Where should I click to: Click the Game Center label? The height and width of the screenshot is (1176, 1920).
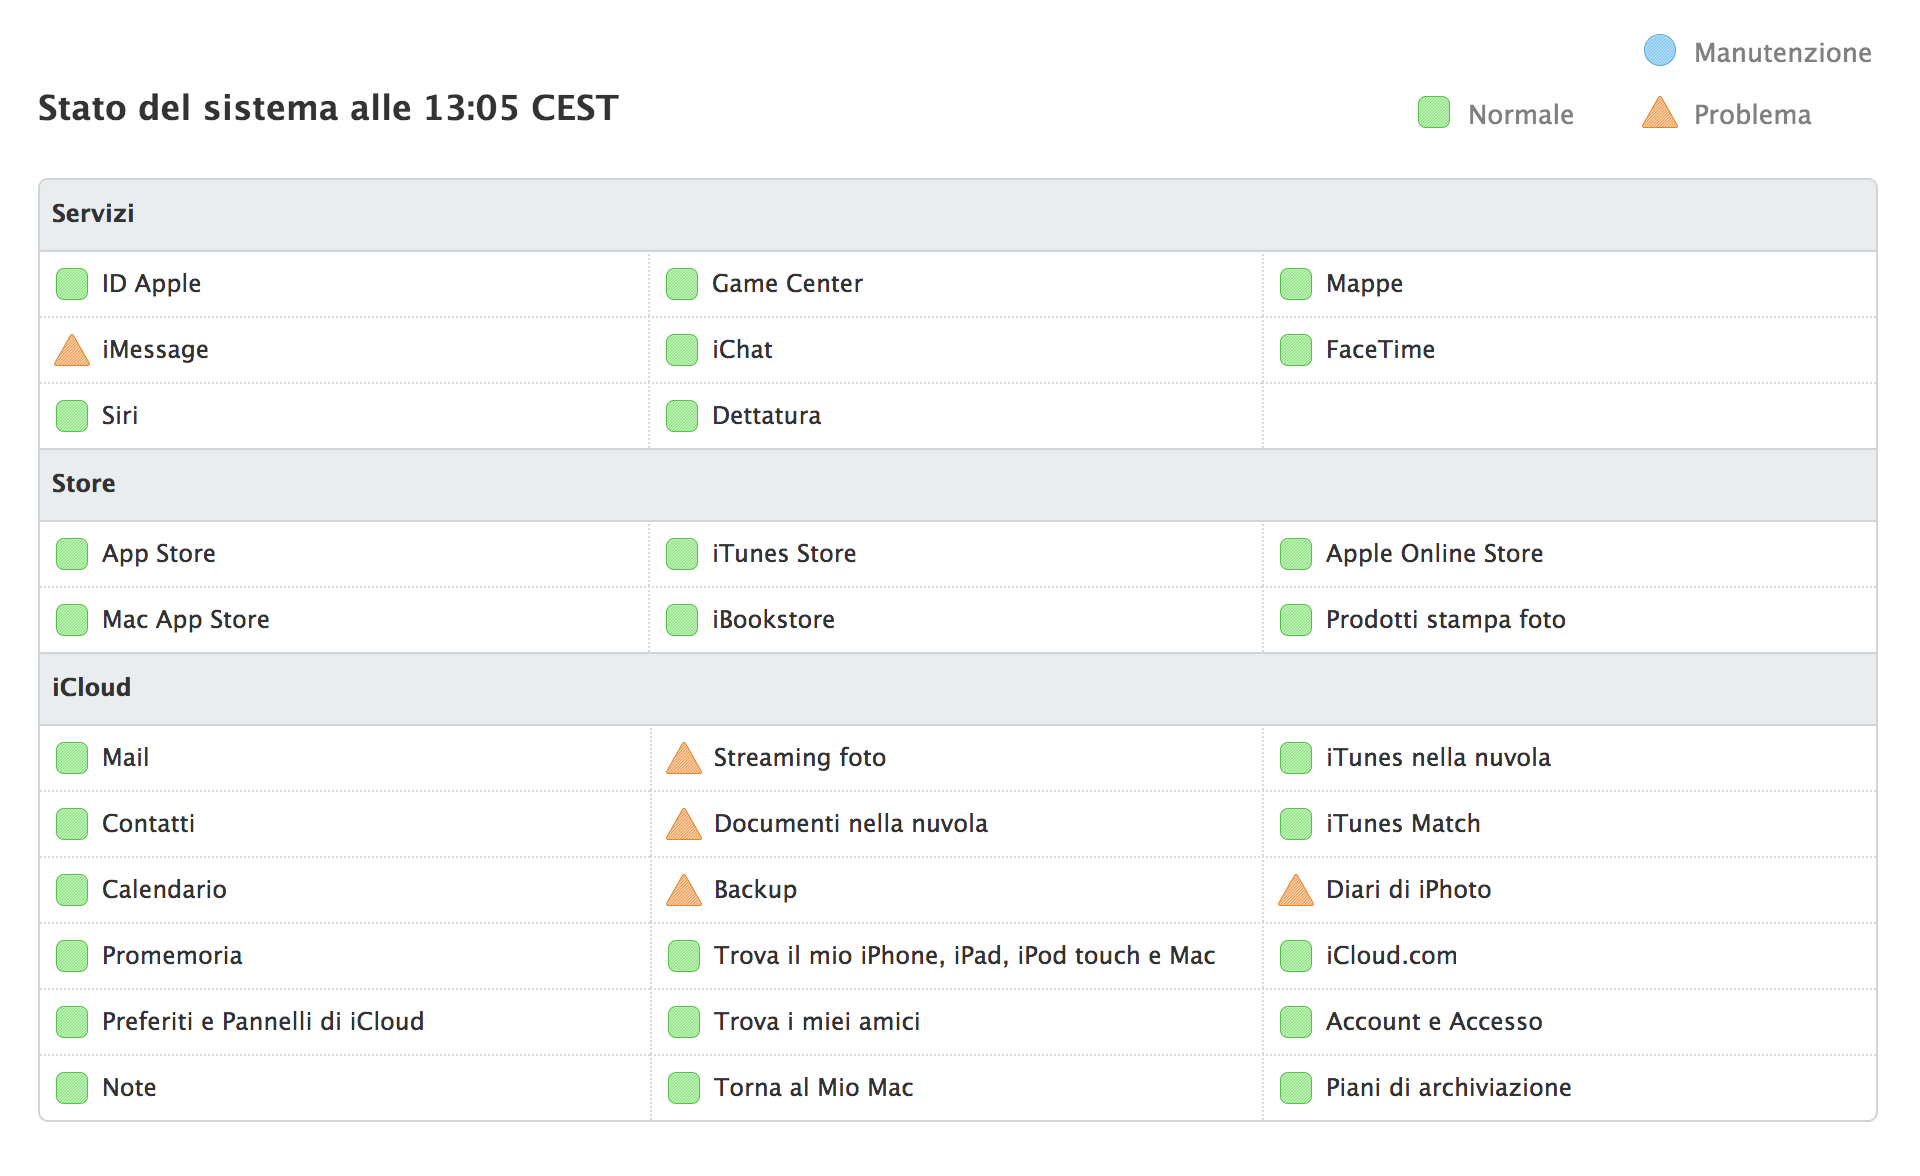coord(787,284)
